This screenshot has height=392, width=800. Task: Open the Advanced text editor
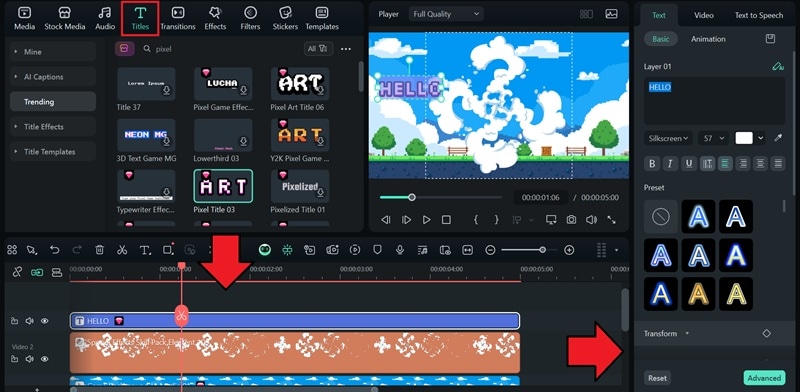(764, 378)
